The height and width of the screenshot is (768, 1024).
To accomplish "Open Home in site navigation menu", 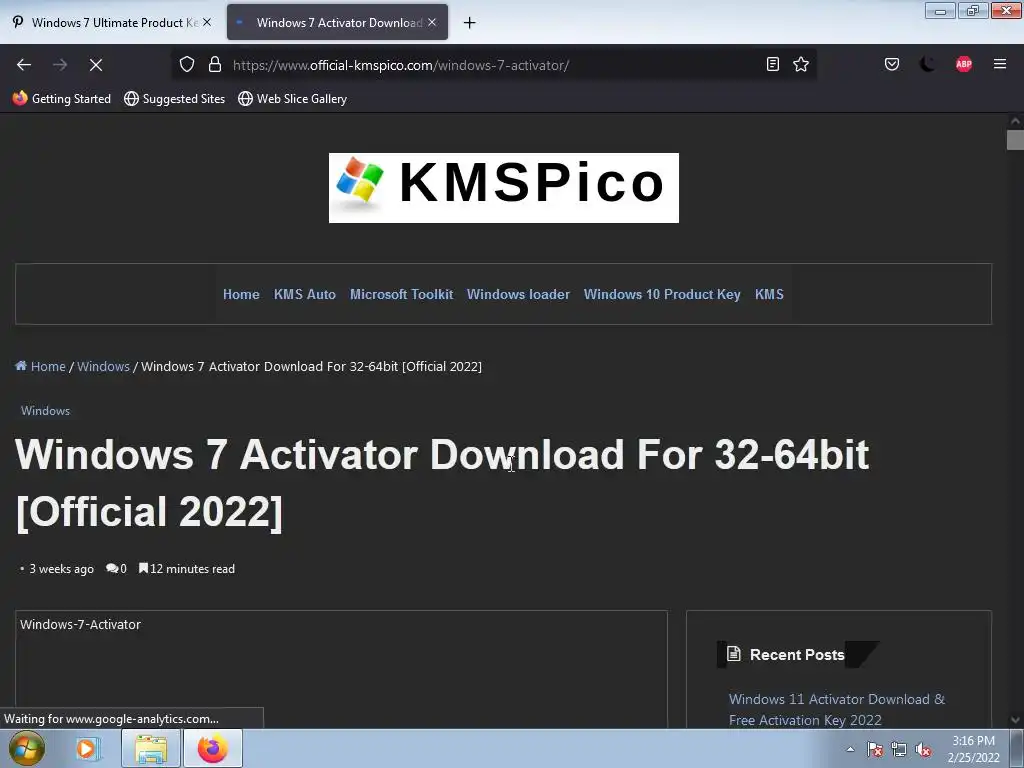I will (x=241, y=295).
